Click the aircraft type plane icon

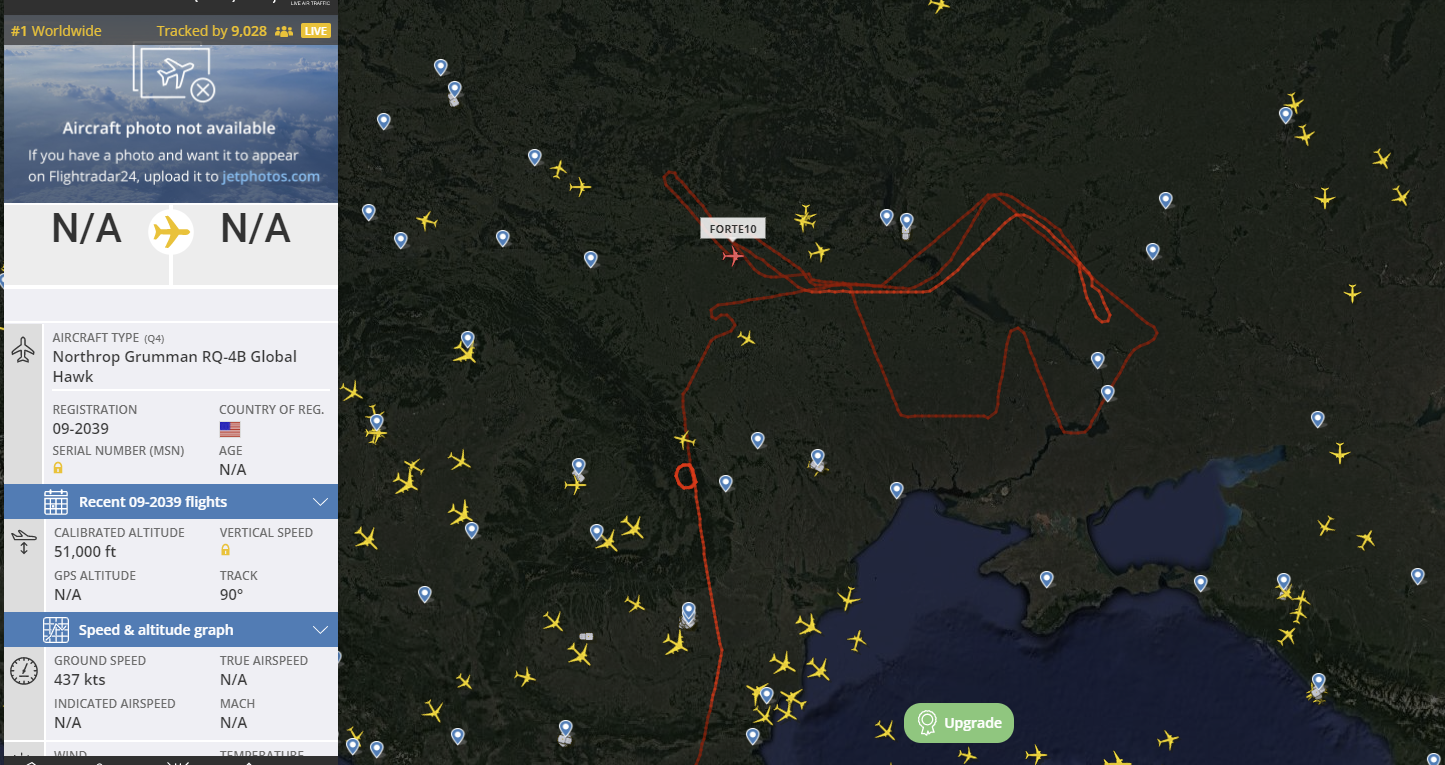click(x=24, y=350)
